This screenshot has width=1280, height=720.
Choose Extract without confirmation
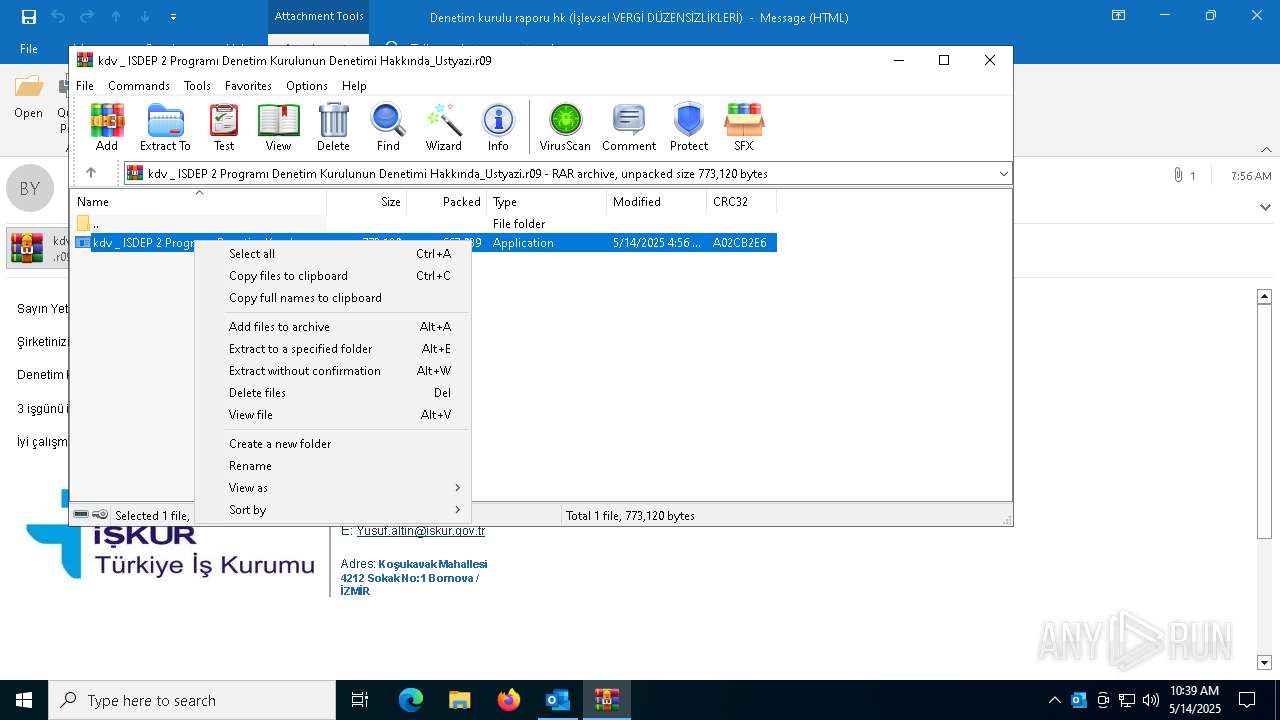click(332, 371)
